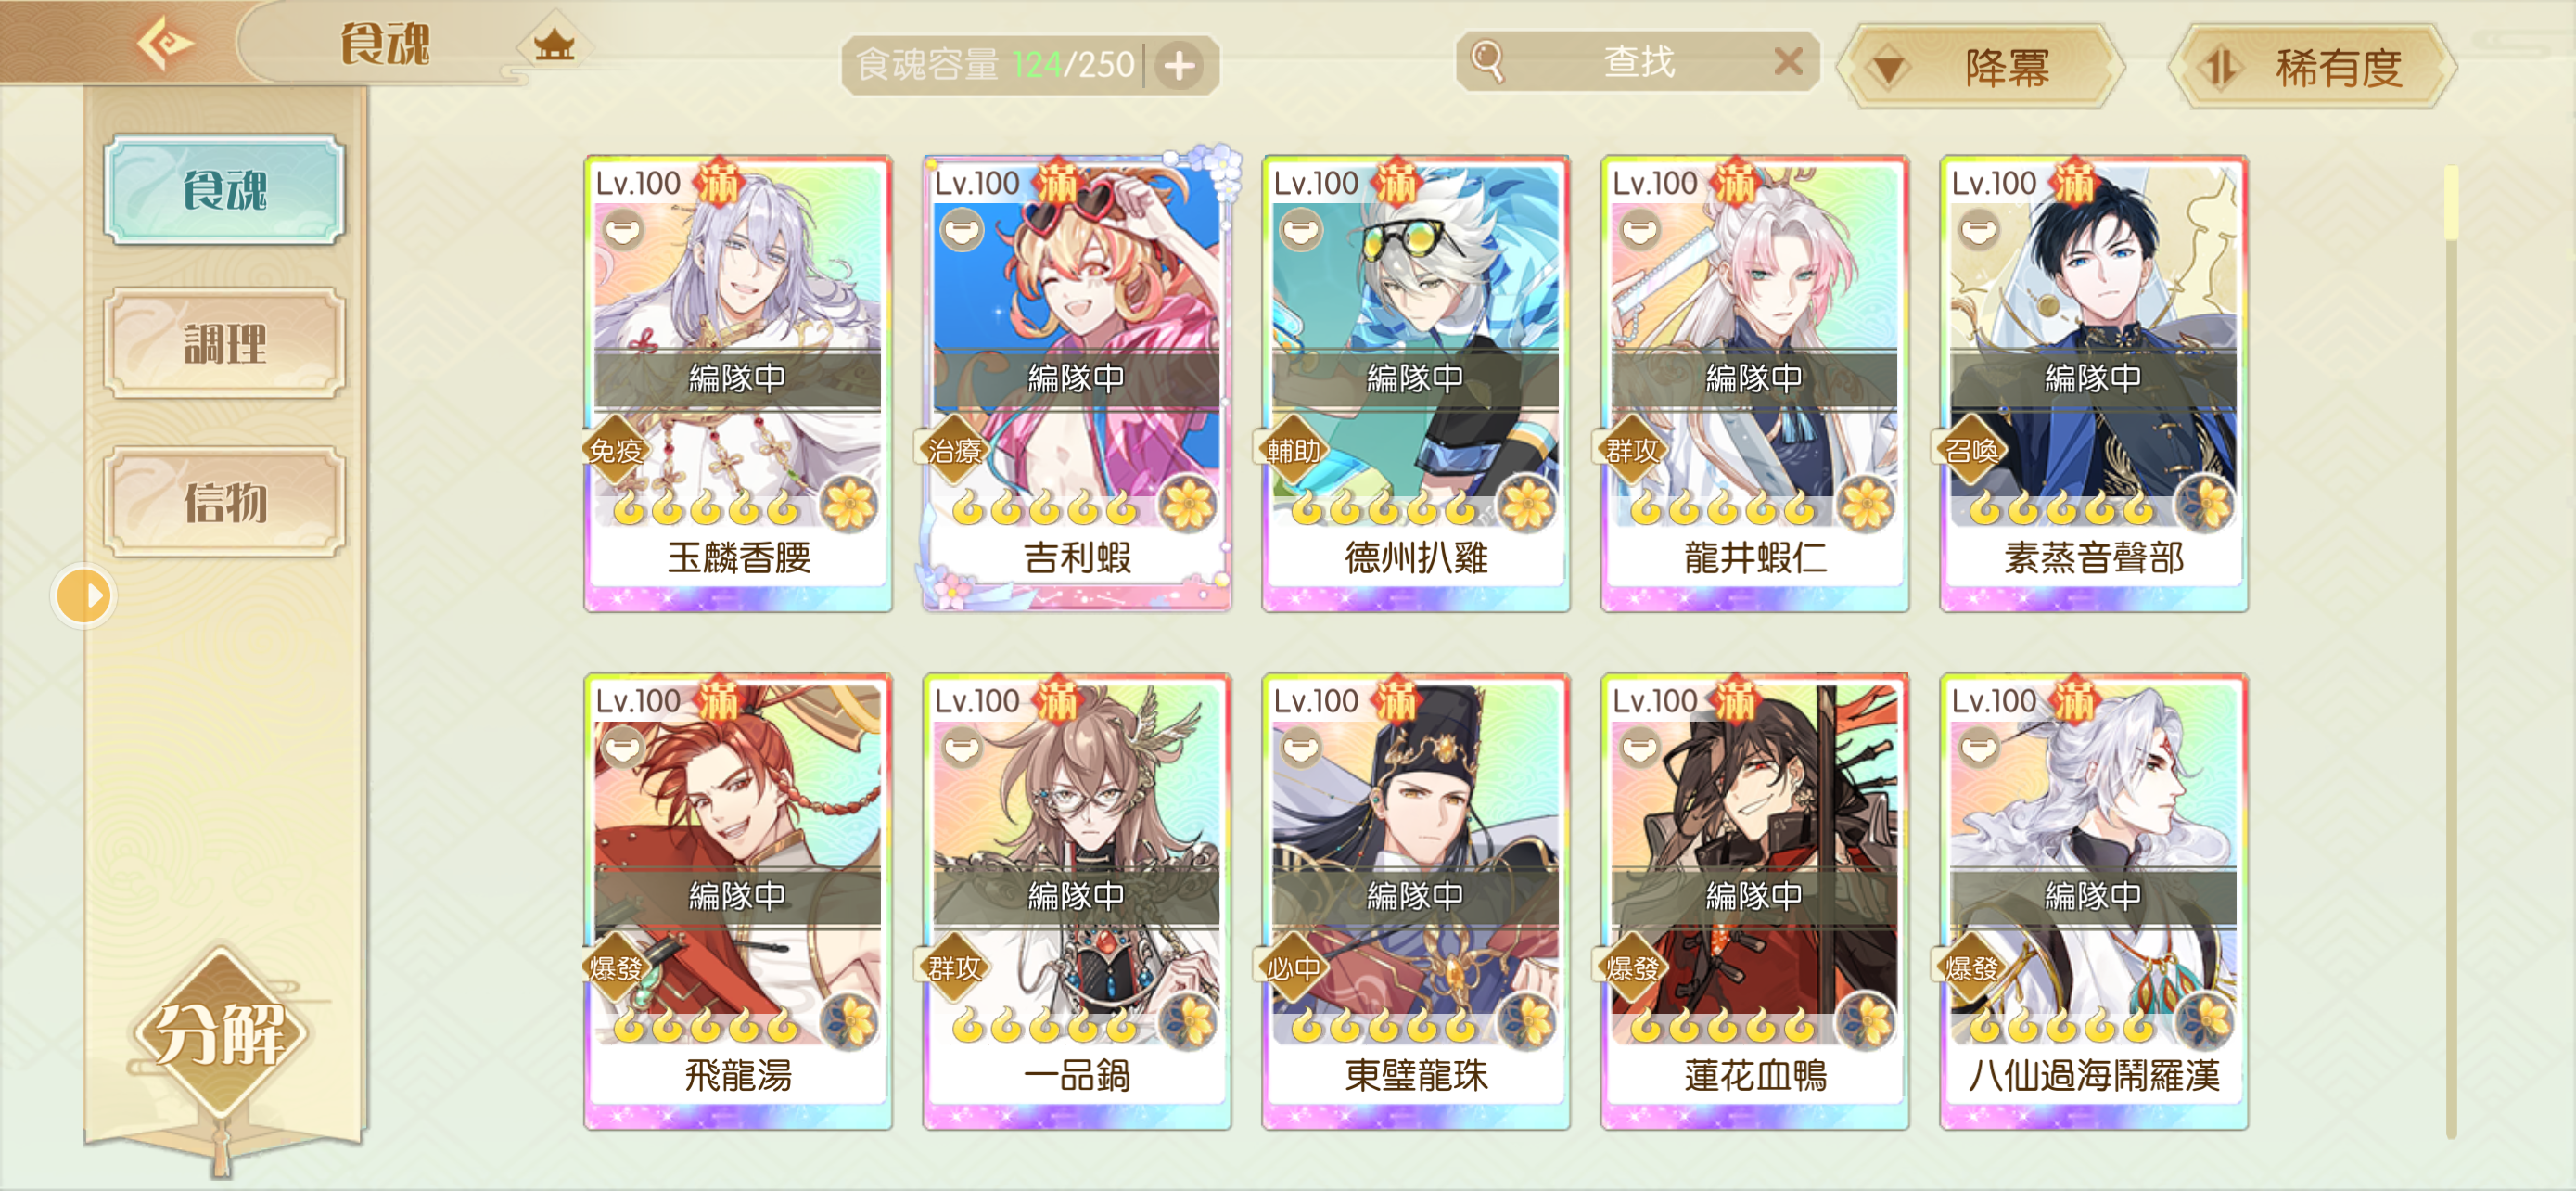Tap the bowl icon on 吉利蝦 card
The width and height of the screenshot is (2576, 1191).
click(x=962, y=231)
